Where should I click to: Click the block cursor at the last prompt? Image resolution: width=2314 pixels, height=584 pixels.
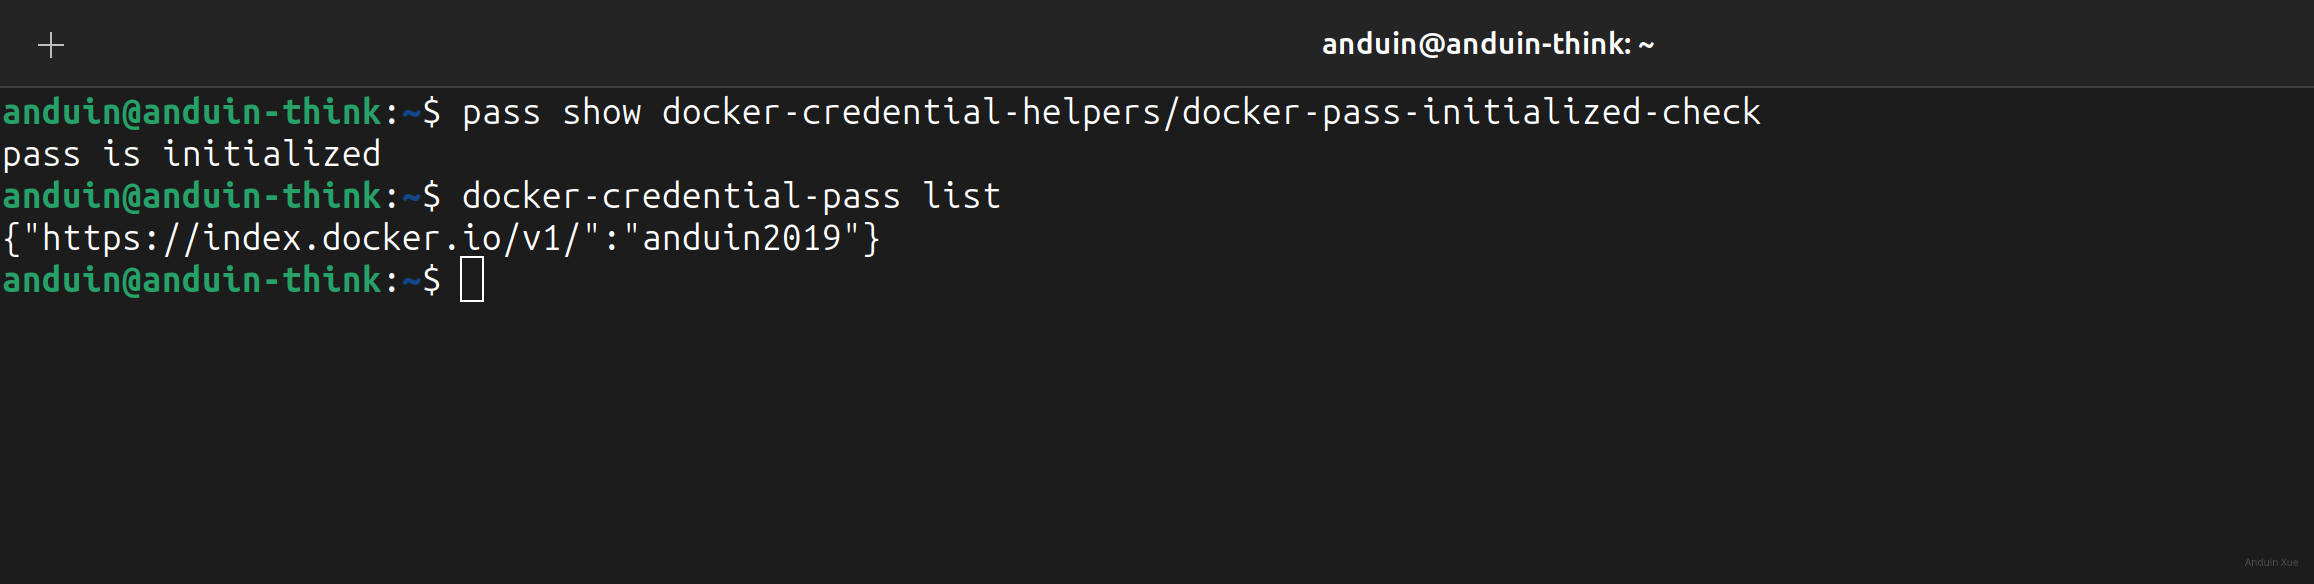tap(472, 279)
